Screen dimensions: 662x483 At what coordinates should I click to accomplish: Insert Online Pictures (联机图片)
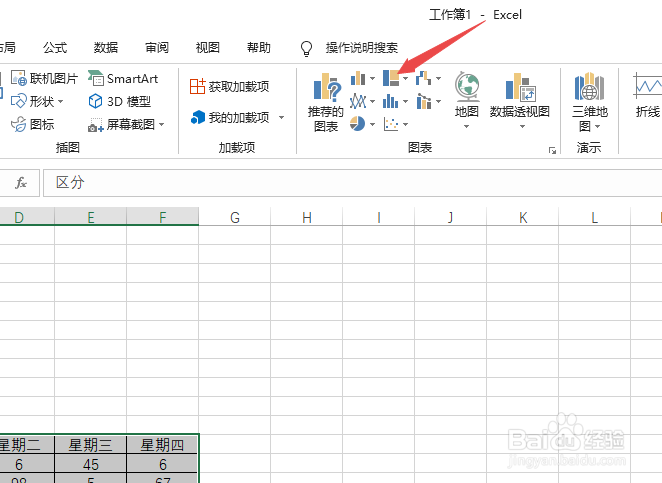[x=44, y=79]
